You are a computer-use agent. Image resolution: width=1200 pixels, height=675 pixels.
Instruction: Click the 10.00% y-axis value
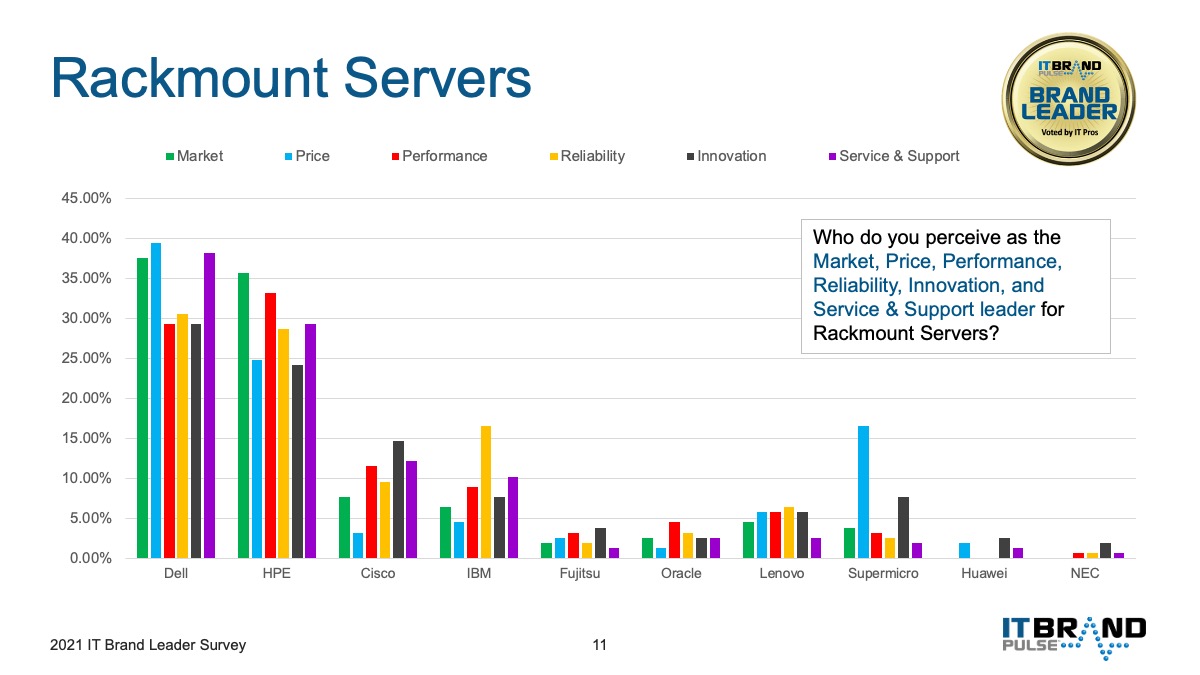click(x=88, y=478)
